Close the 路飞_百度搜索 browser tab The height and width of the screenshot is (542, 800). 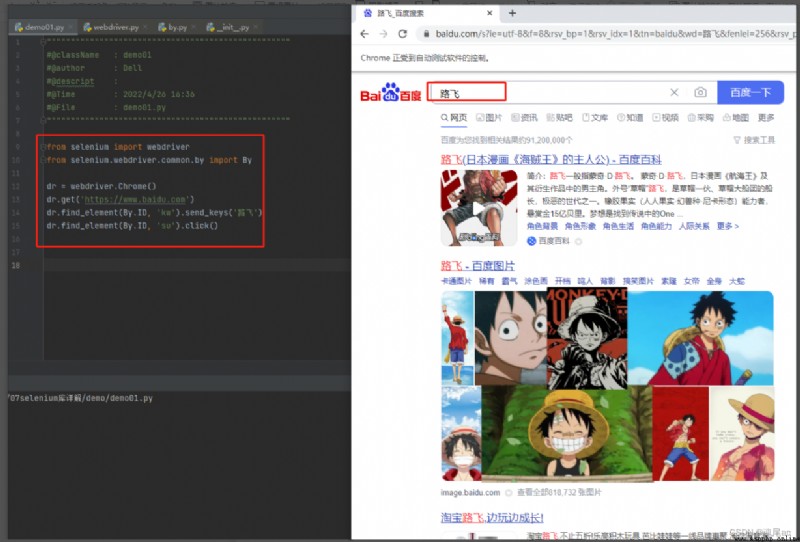[x=490, y=13]
